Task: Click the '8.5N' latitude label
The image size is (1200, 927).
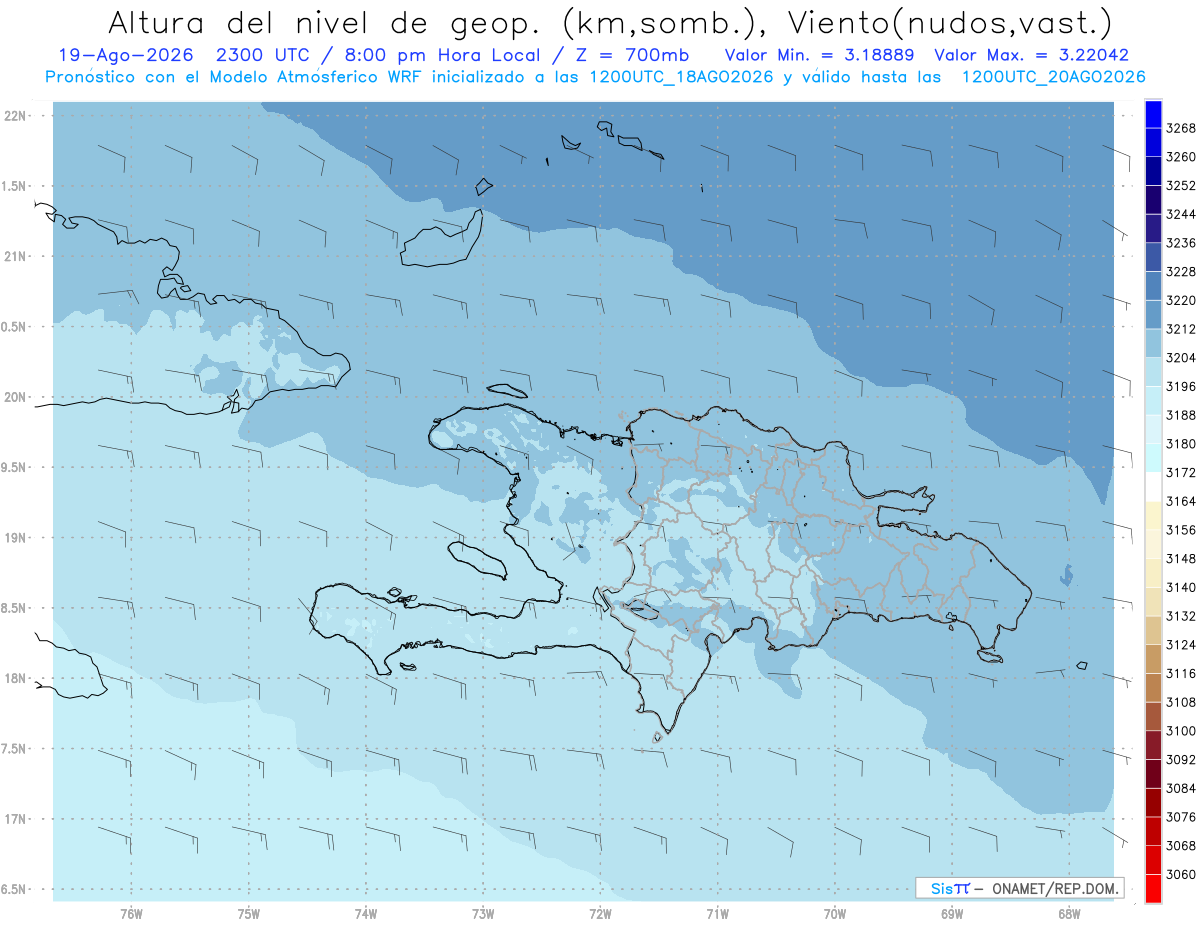Action: [14, 609]
